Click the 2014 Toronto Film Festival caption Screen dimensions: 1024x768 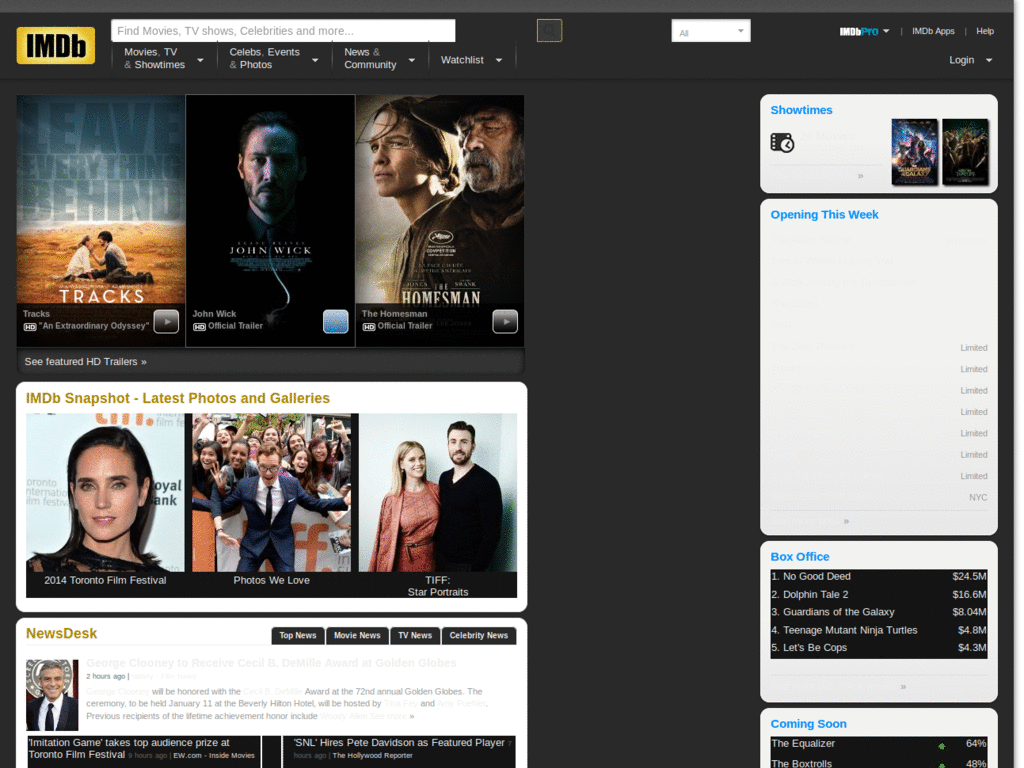tap(105, 580)
